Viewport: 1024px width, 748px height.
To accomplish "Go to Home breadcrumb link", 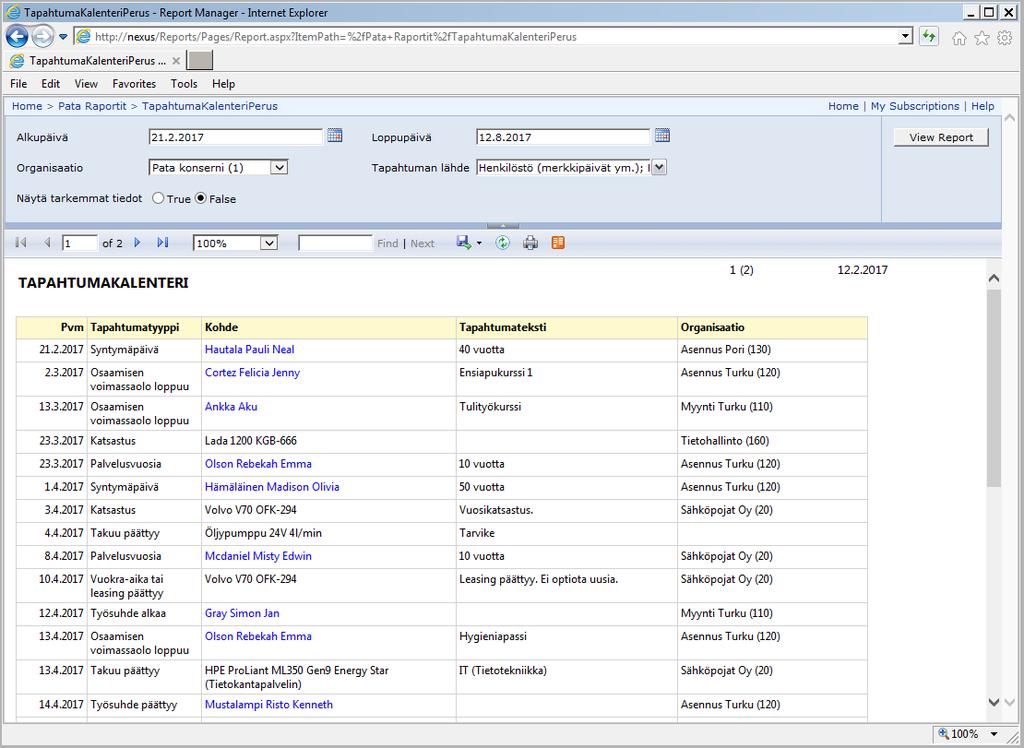I will click(27, 106).
